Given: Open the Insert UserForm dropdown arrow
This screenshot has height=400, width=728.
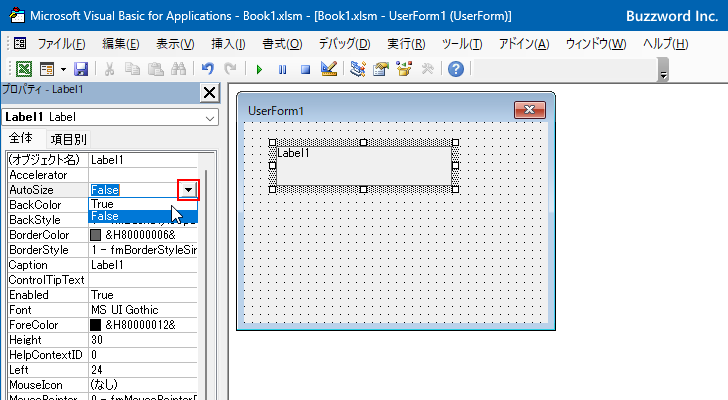Looking at the screenshot, I should tap(63, 69).
